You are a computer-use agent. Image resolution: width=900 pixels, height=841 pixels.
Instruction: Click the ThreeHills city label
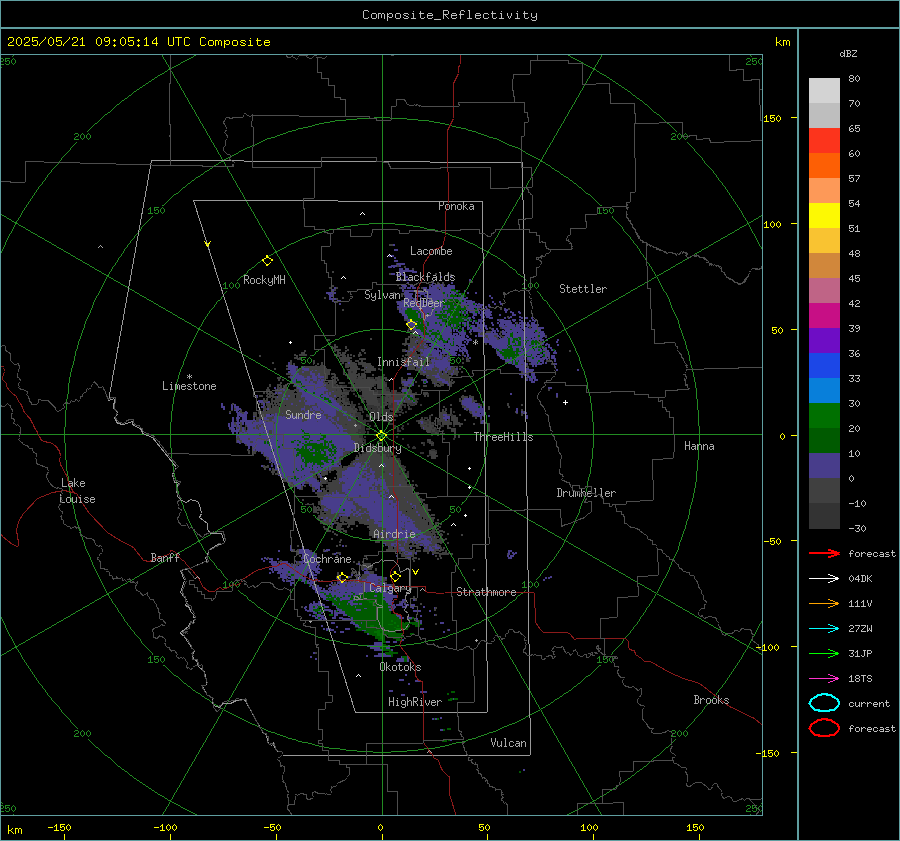(503, 437)
